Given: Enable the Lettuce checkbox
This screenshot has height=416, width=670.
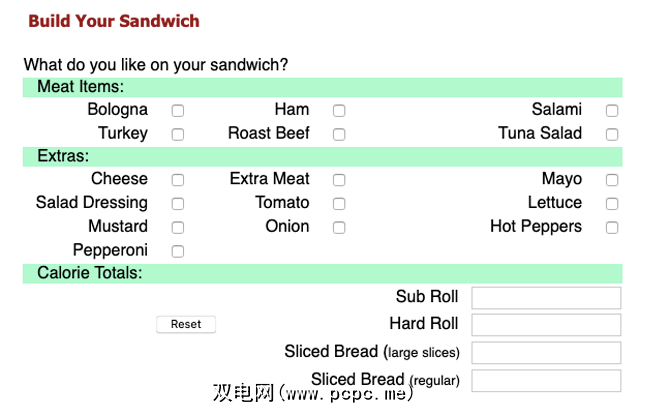Looking at the screenshot, I should 612,204.
